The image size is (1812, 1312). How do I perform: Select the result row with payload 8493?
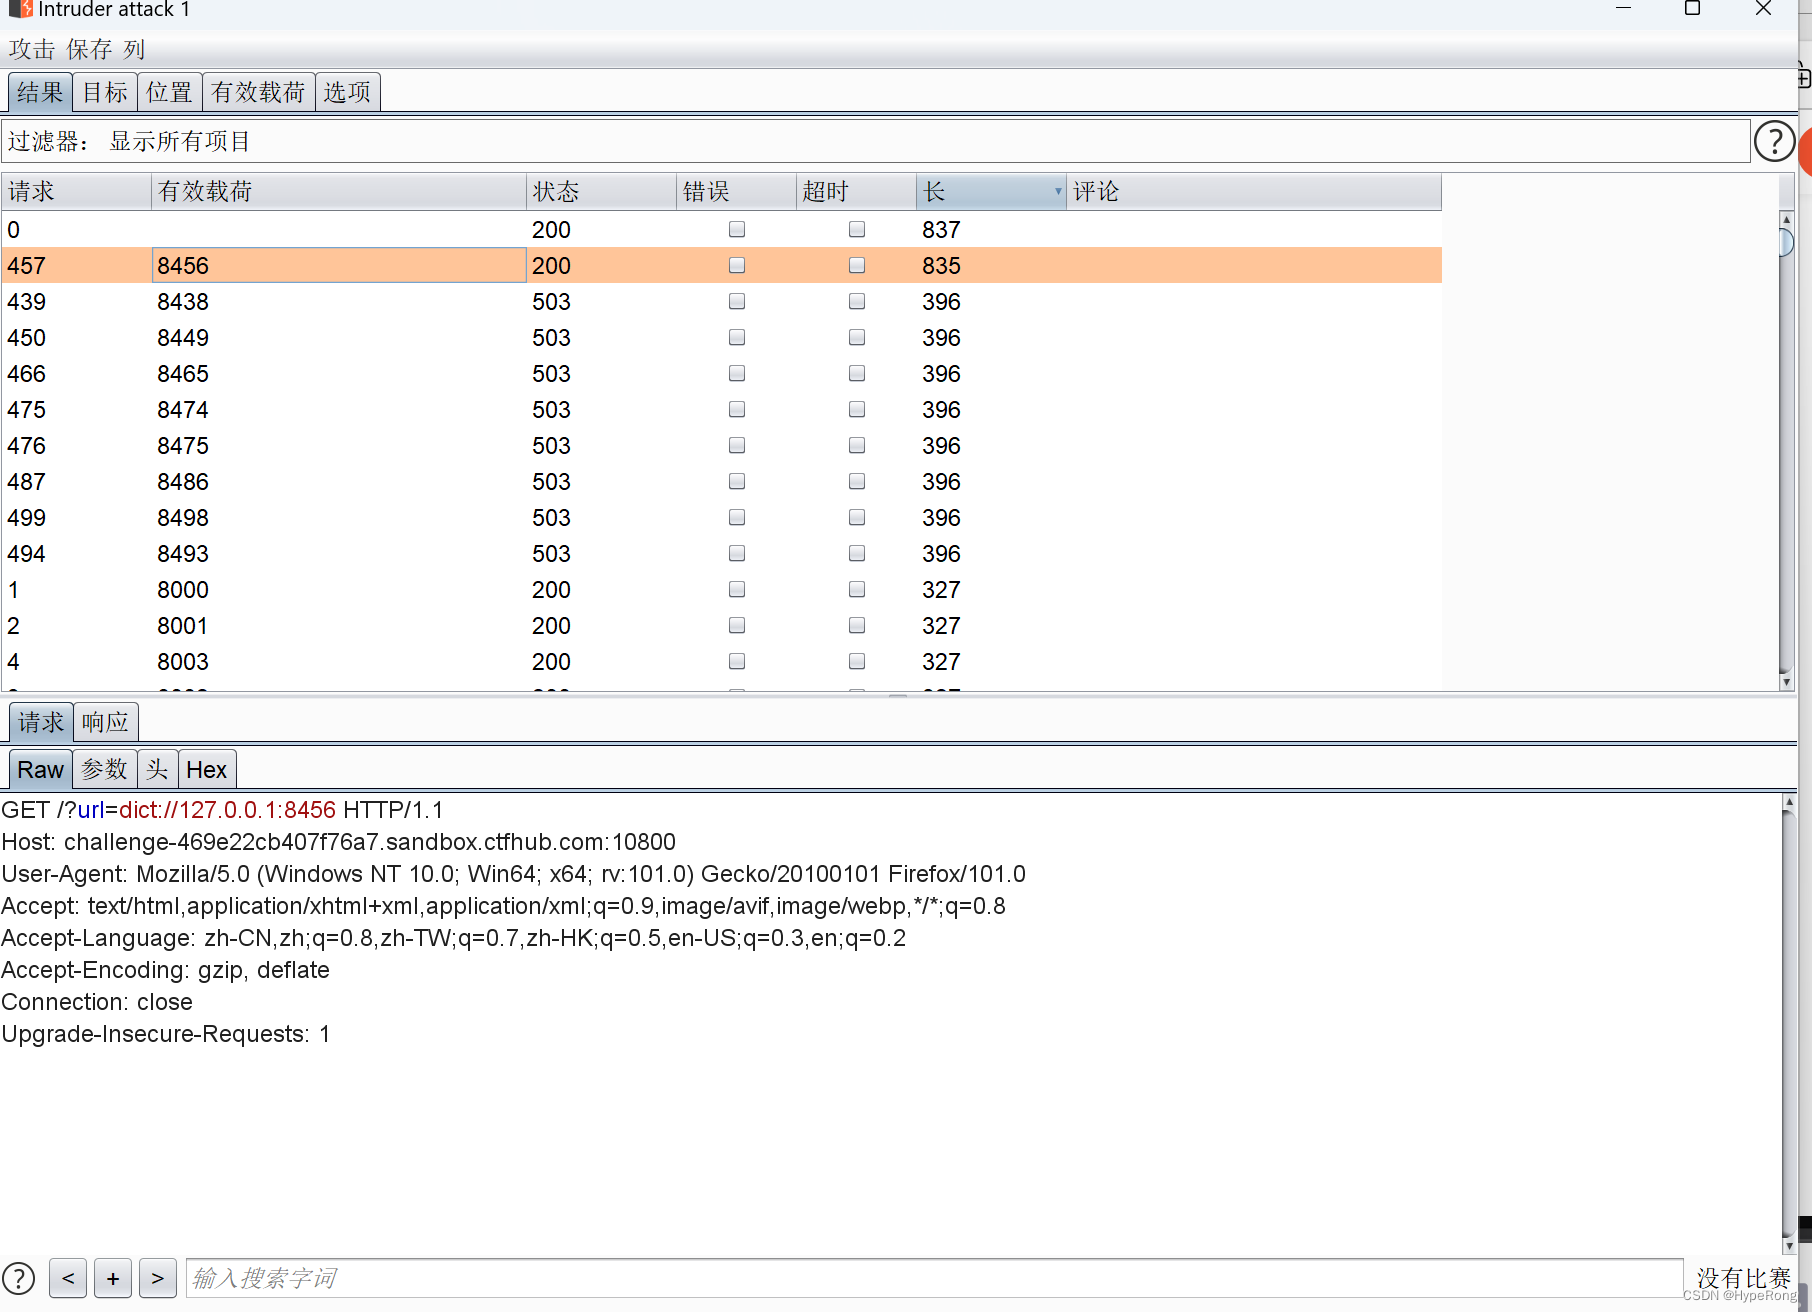coord(721,553)
